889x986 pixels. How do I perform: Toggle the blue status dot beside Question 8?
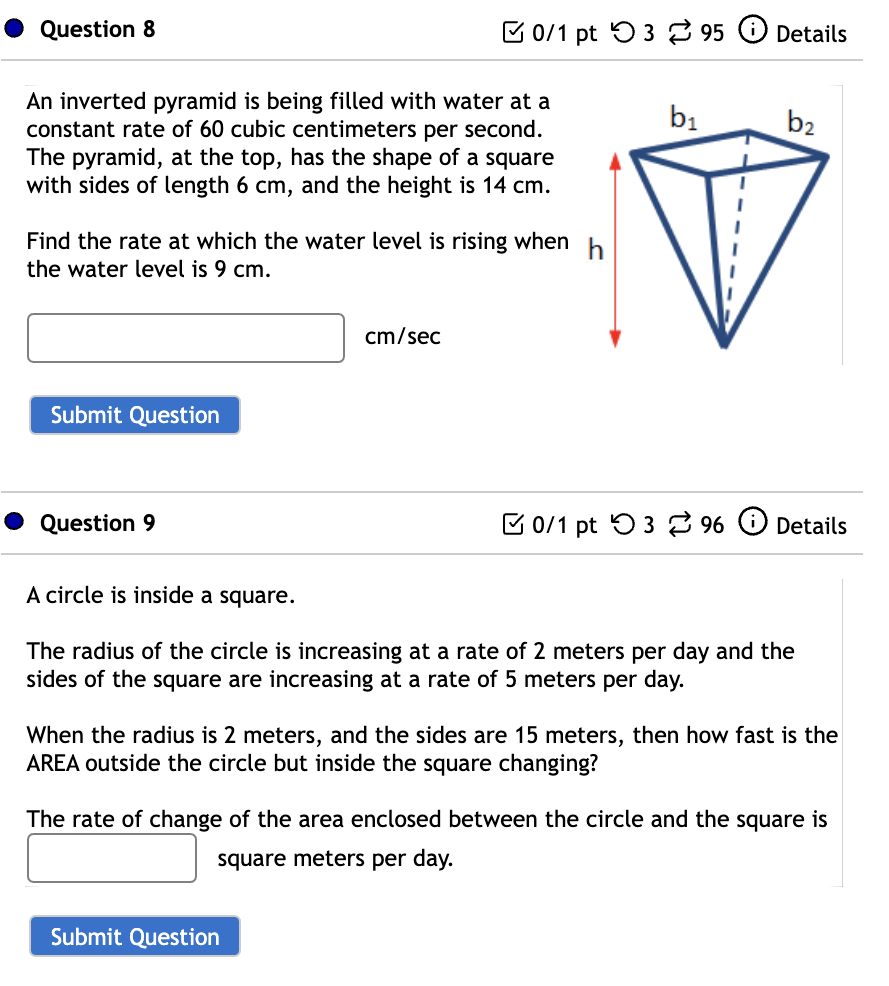[12, 29]
